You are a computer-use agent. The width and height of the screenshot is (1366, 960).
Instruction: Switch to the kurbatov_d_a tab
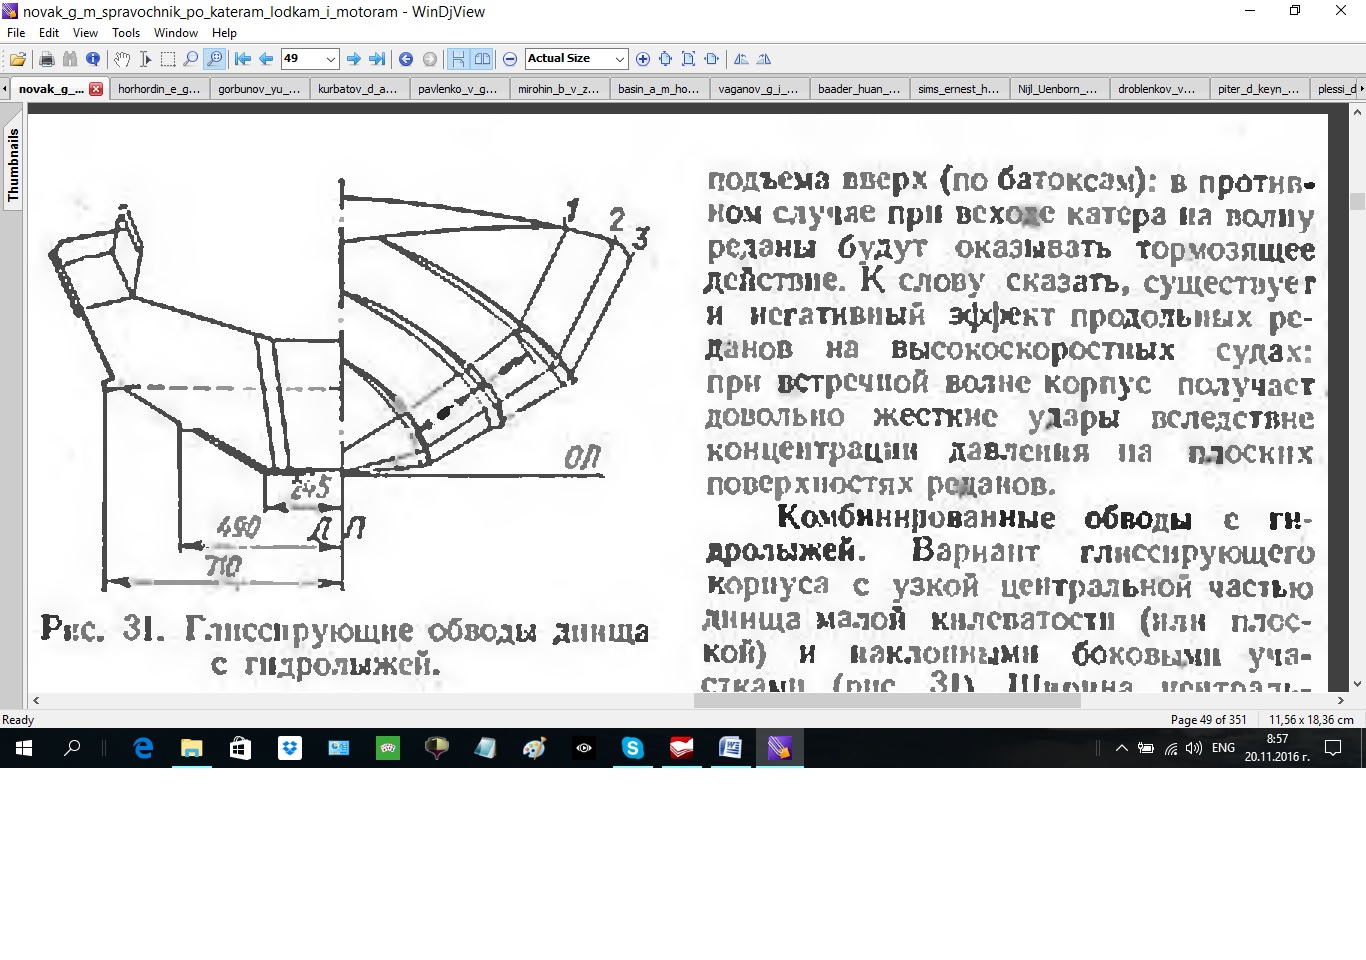(357, 89)
